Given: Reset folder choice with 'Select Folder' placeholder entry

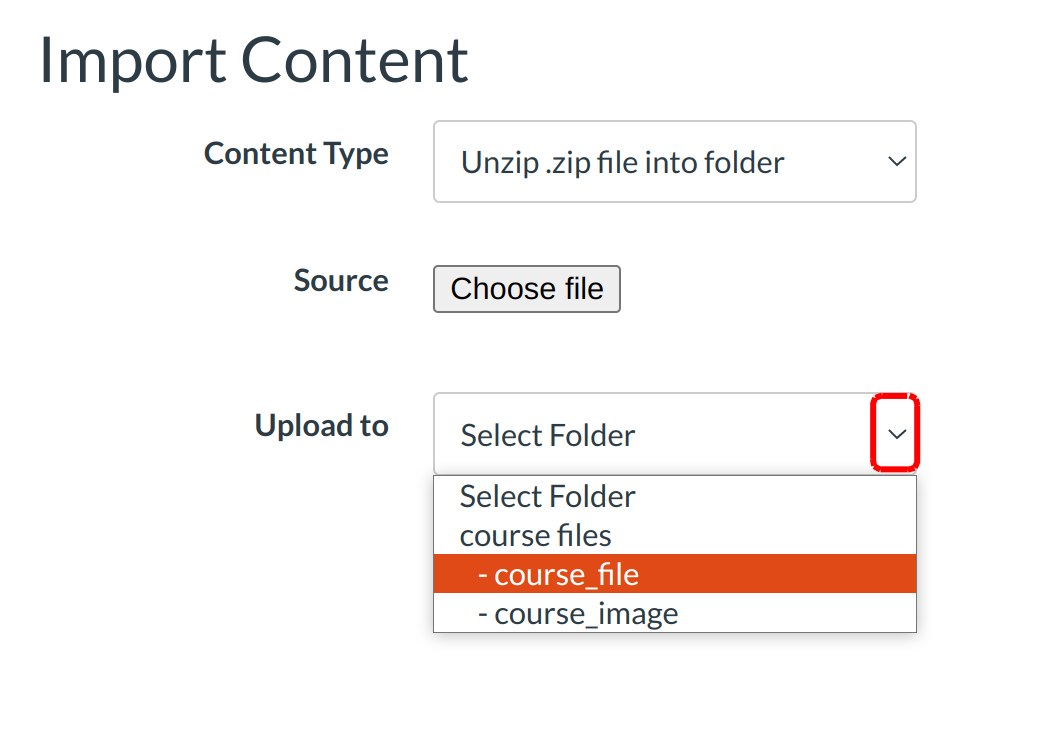Looking at the screenshot, I should click(x=548, y=496).
